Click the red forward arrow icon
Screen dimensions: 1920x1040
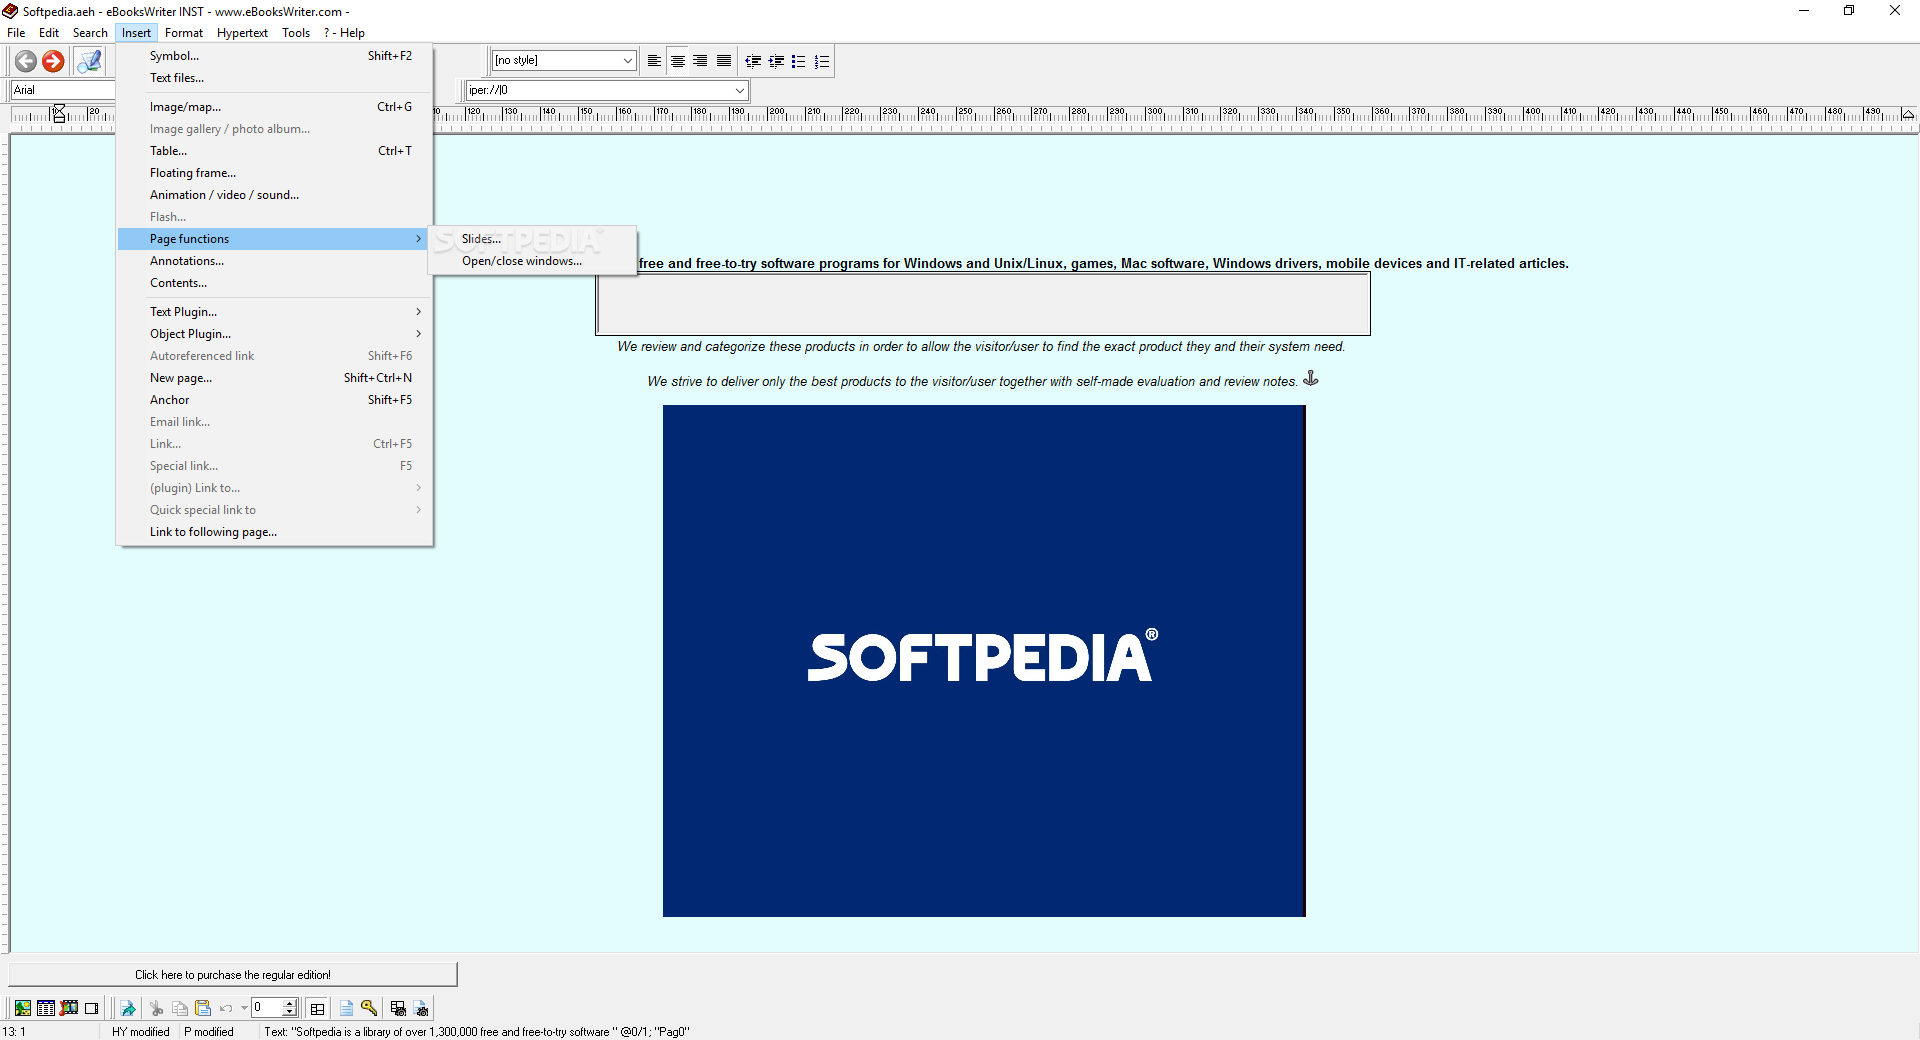[x=53, y=61]
